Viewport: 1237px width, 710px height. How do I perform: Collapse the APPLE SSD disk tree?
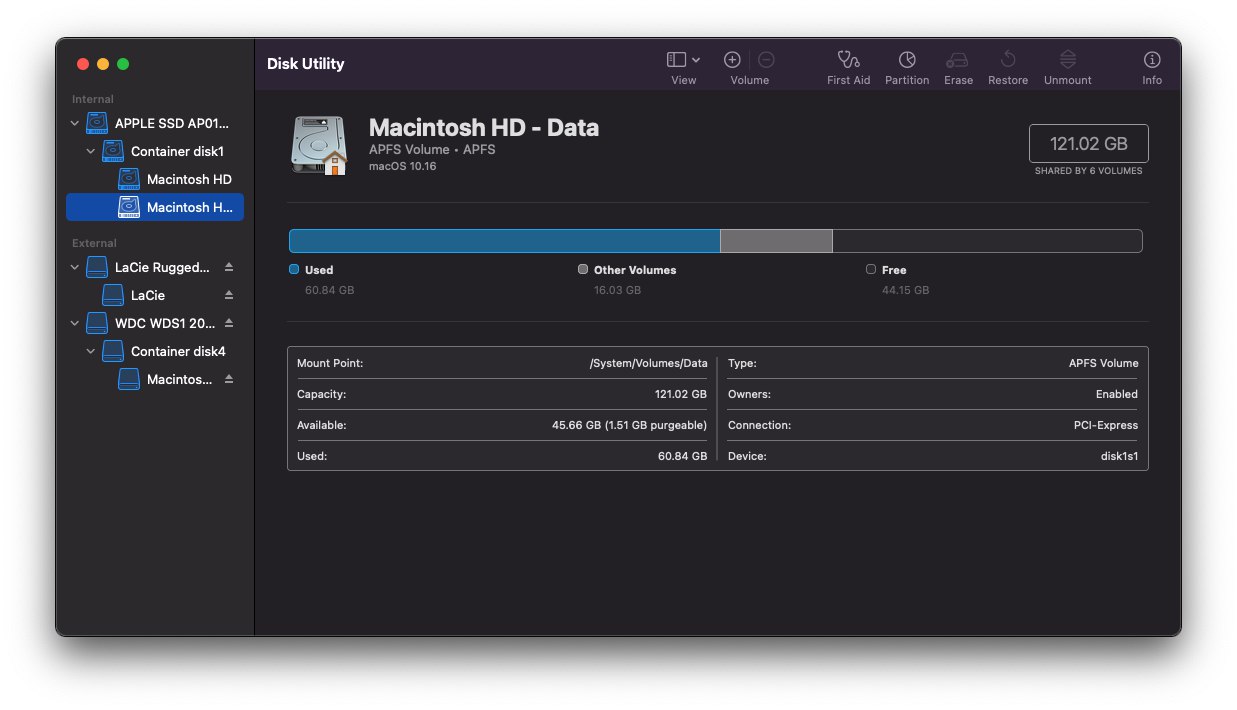click(x=75, y=124)
